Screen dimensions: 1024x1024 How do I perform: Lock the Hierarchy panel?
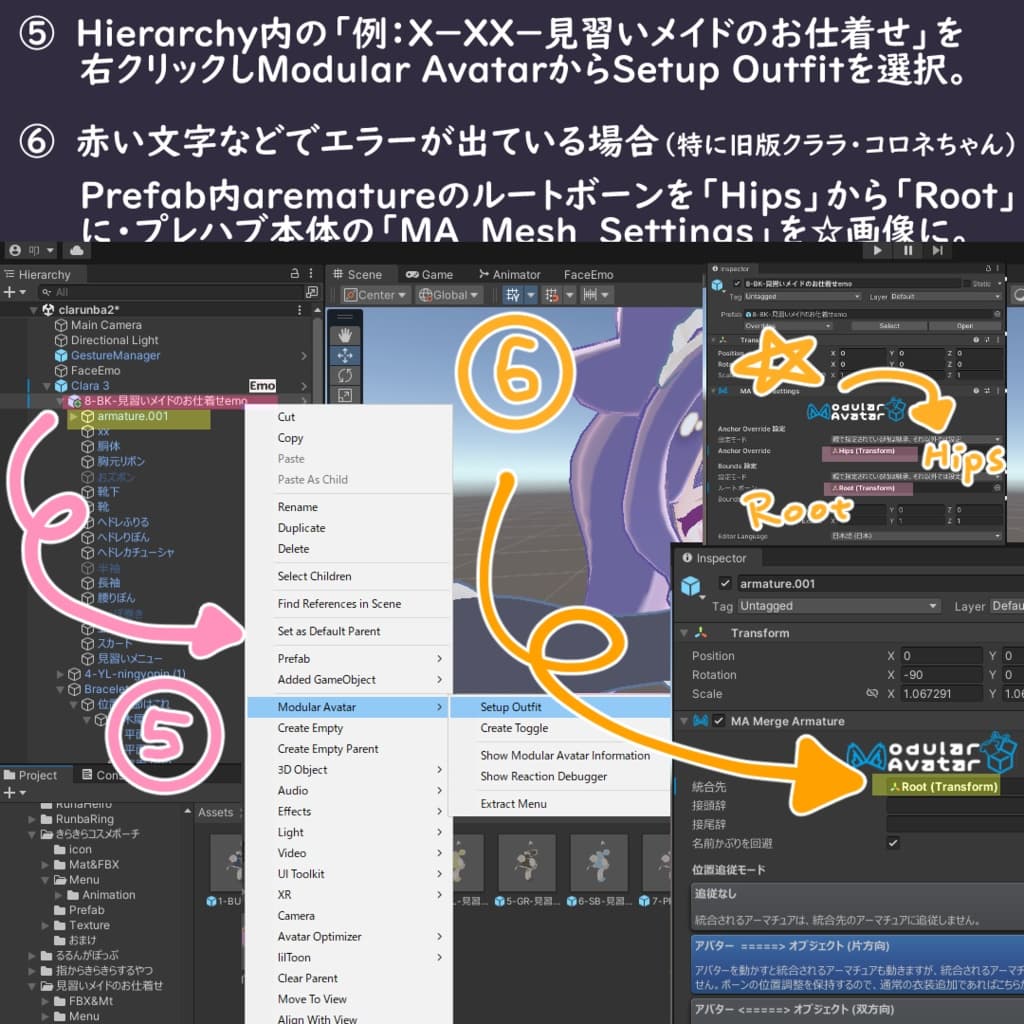coord(295,274)
